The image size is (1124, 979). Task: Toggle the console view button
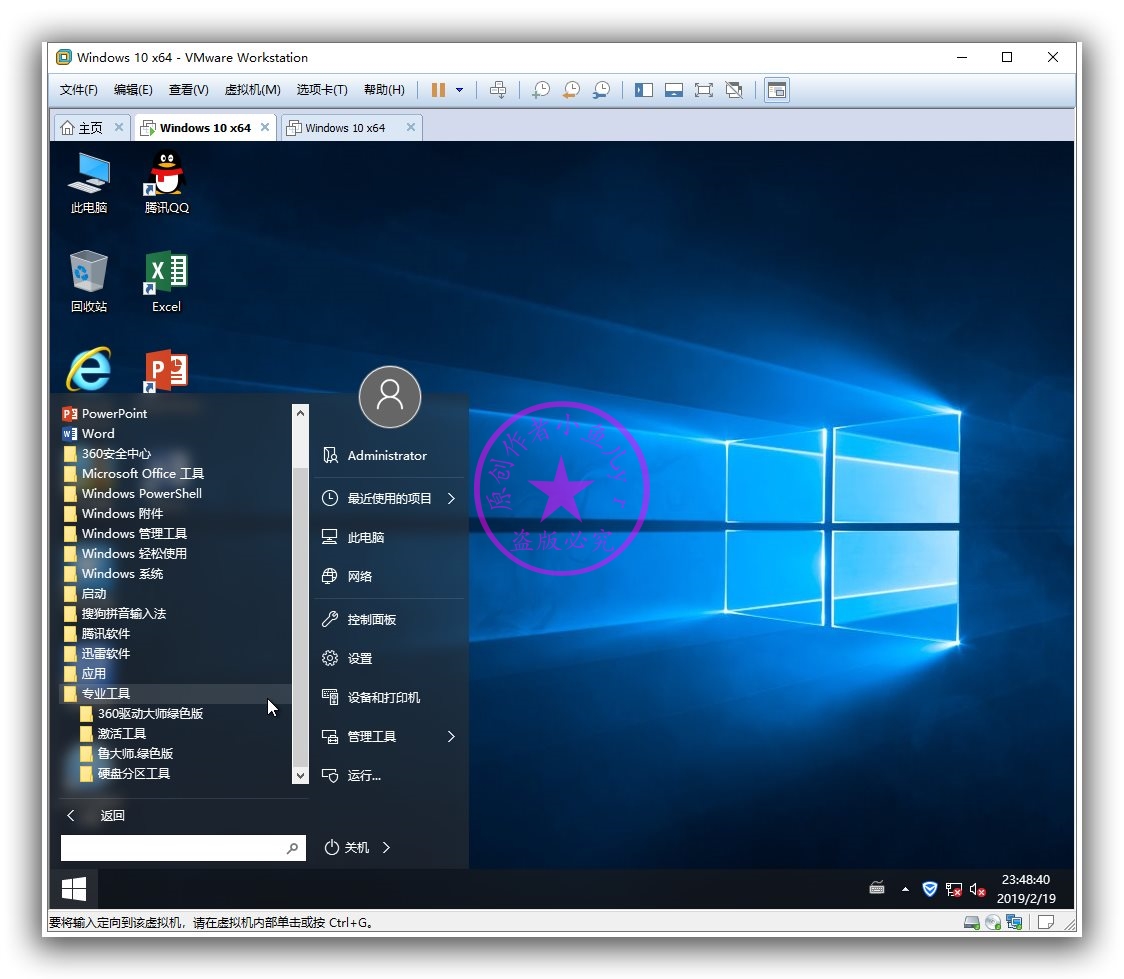coord(776,90)
